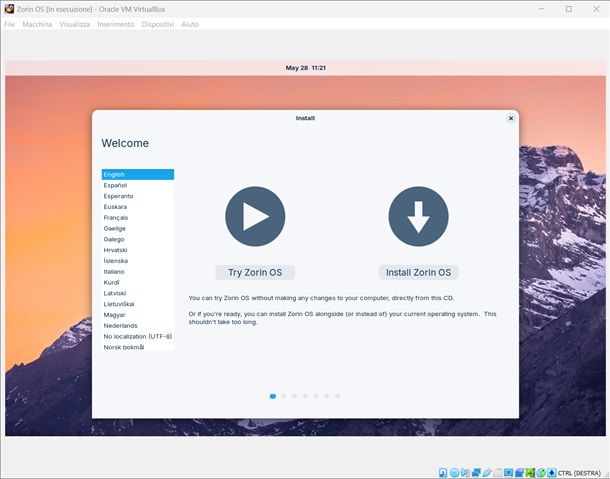Select Español in the language list
Screen dimensions: 610x479
click(138, 185)
